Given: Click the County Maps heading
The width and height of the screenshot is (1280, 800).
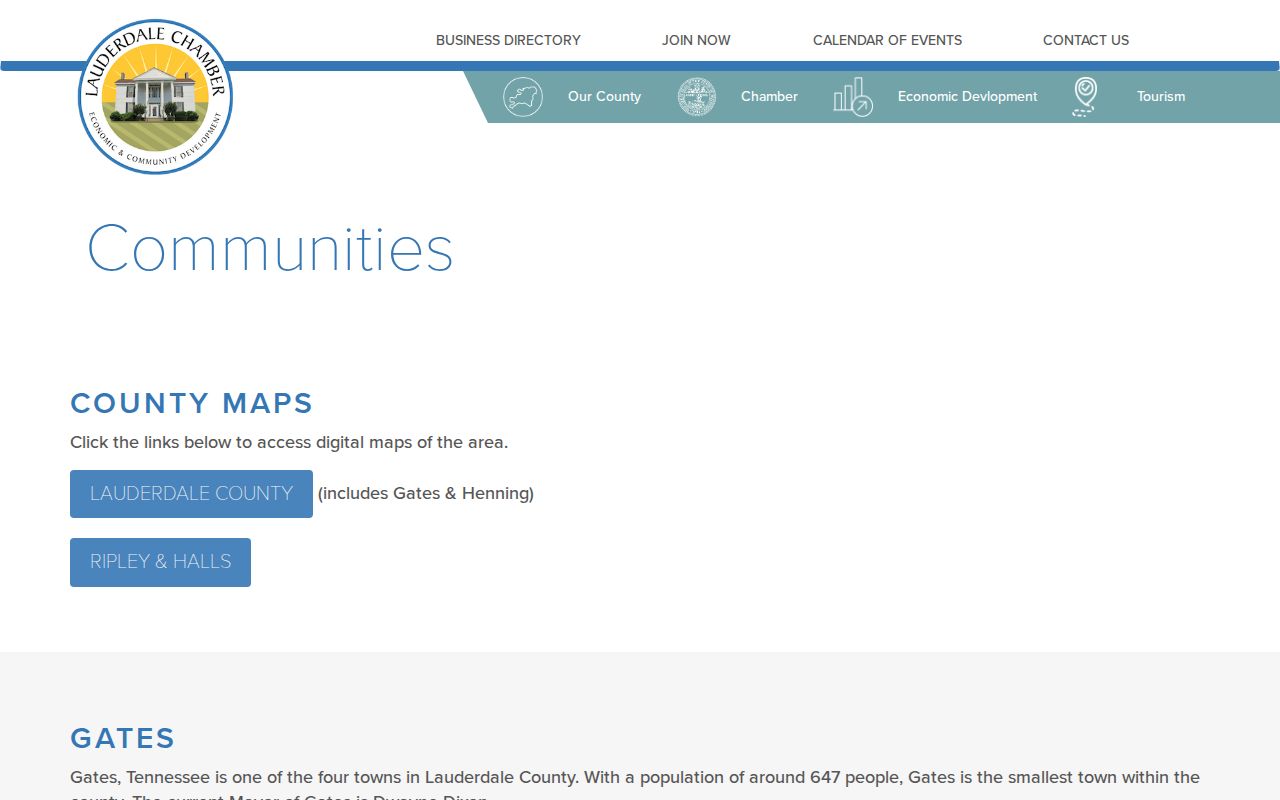Looking at the screenshot, I should [192, 403].
